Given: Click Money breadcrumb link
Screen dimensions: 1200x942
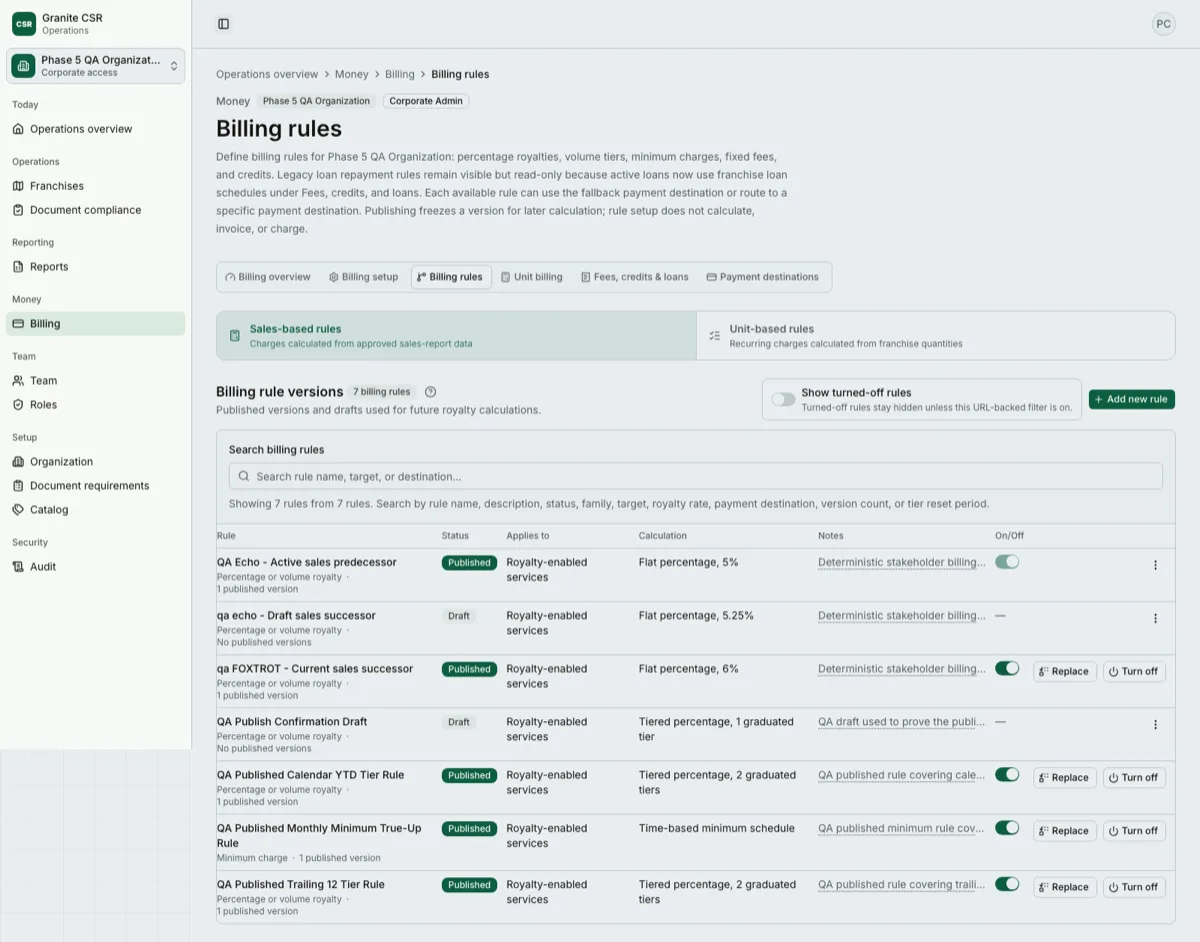Looking at the screenshot, I should point(352,74).
